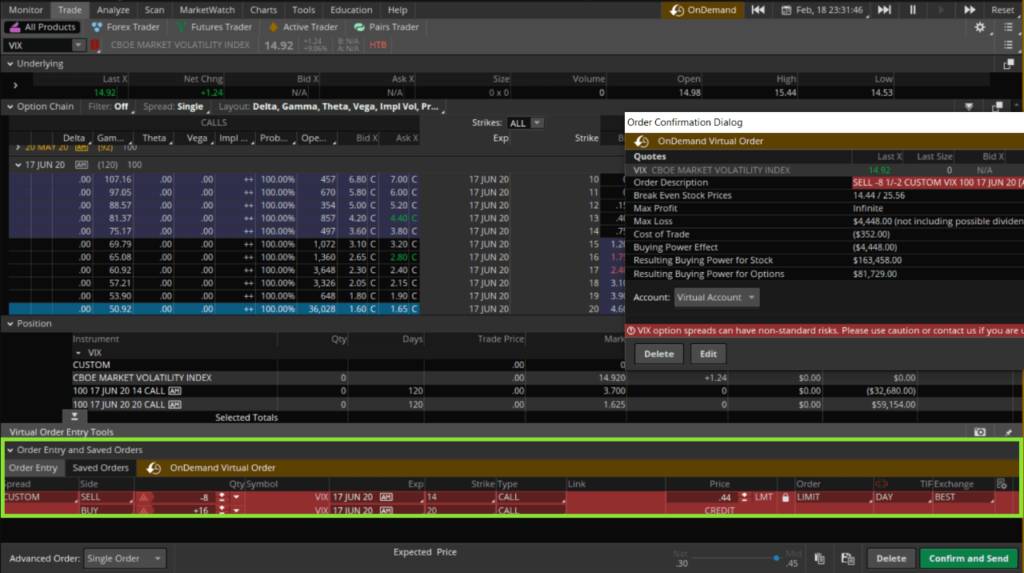Switch to Forex Trader
Screen dimensions: 1024x573
click(125, 27)
